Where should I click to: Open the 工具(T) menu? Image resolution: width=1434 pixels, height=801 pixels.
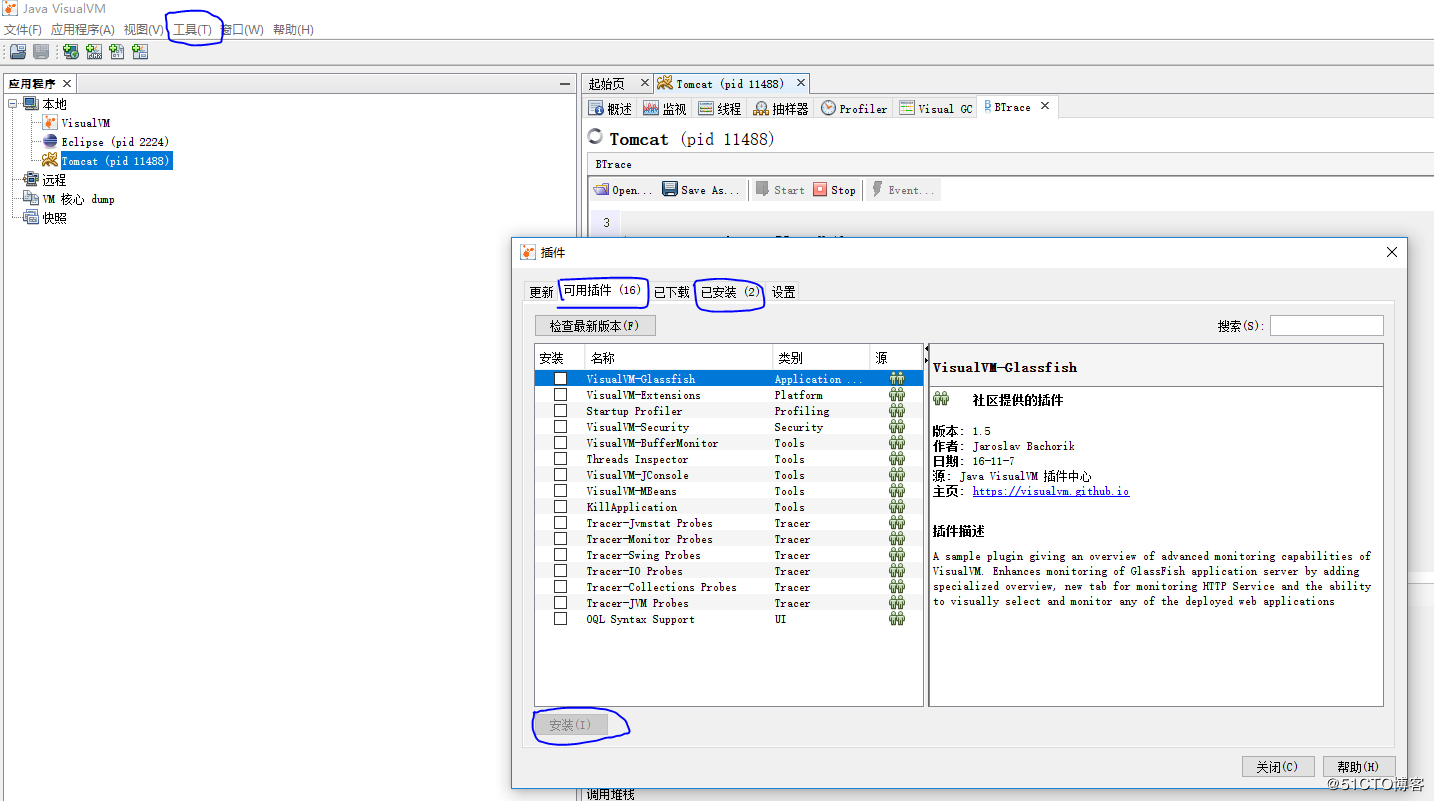point(192,29)
